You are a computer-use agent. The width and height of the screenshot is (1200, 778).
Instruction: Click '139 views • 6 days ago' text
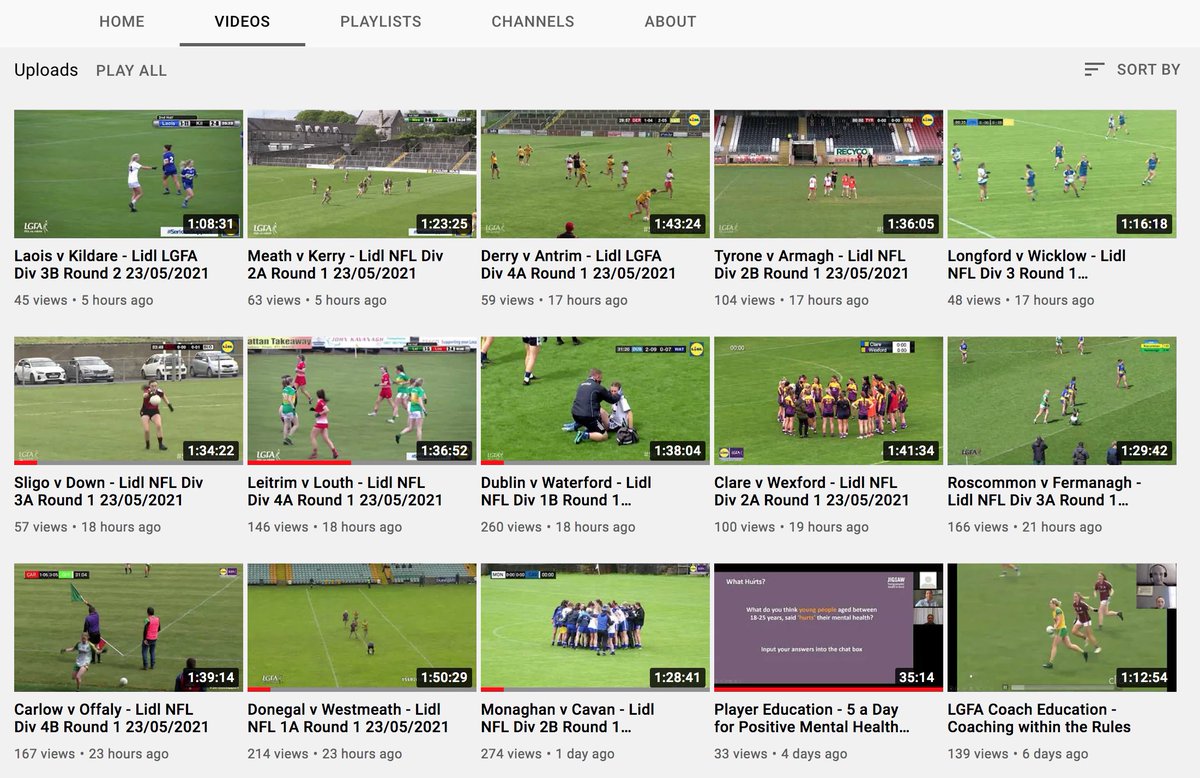pos(1018,754)
